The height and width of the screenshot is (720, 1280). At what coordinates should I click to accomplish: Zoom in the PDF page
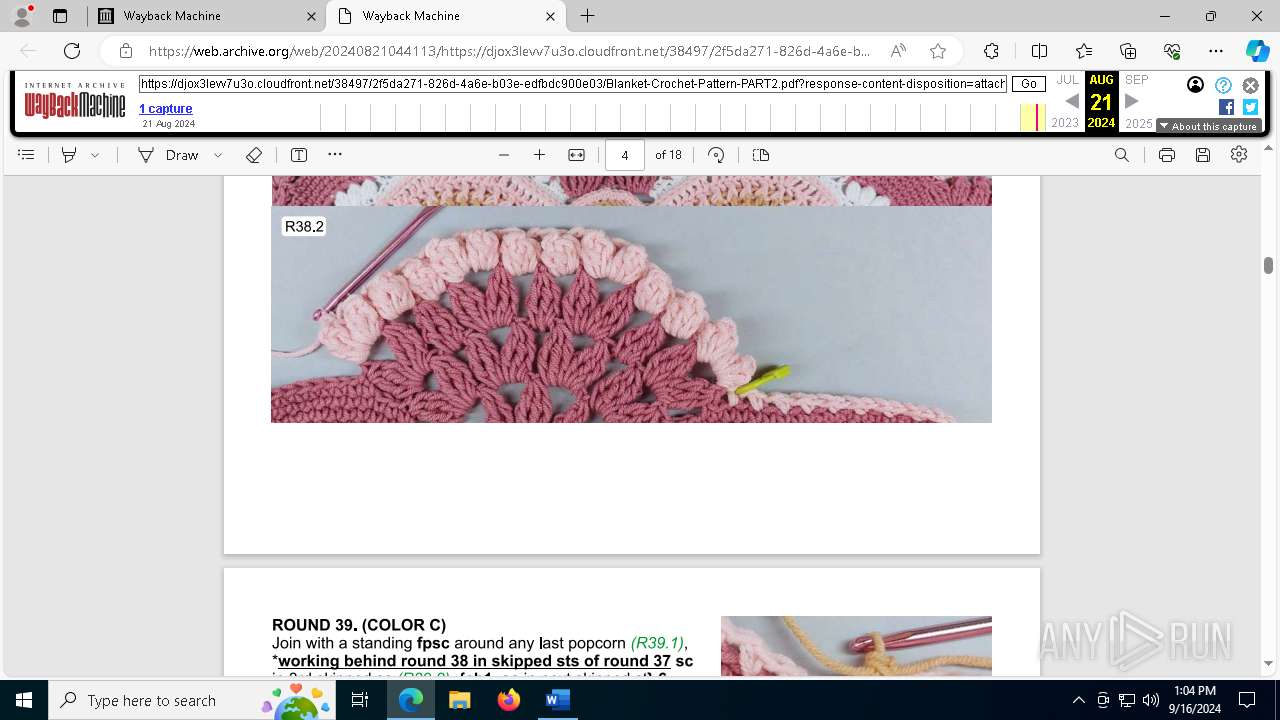(540, 155)
